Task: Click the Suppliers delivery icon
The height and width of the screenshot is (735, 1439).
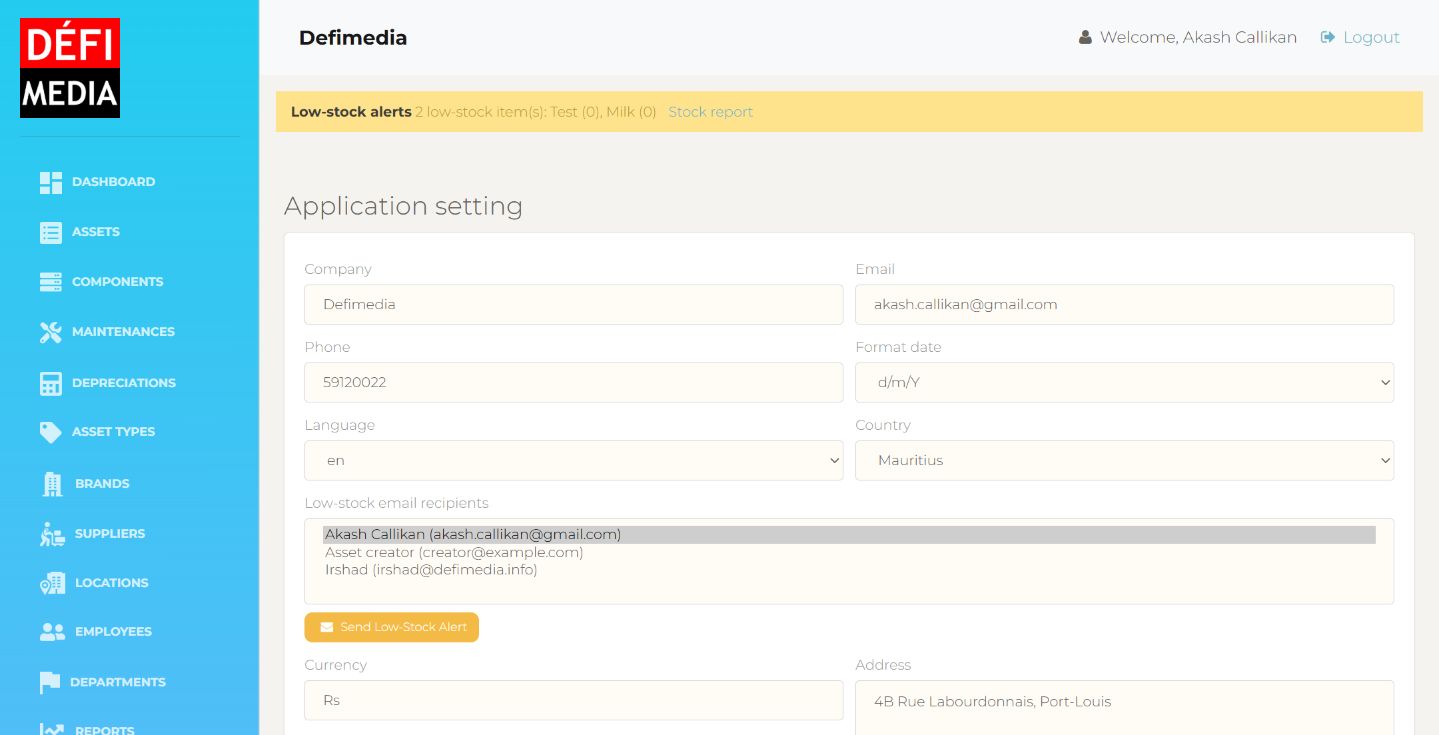Action: pos(53,534)
